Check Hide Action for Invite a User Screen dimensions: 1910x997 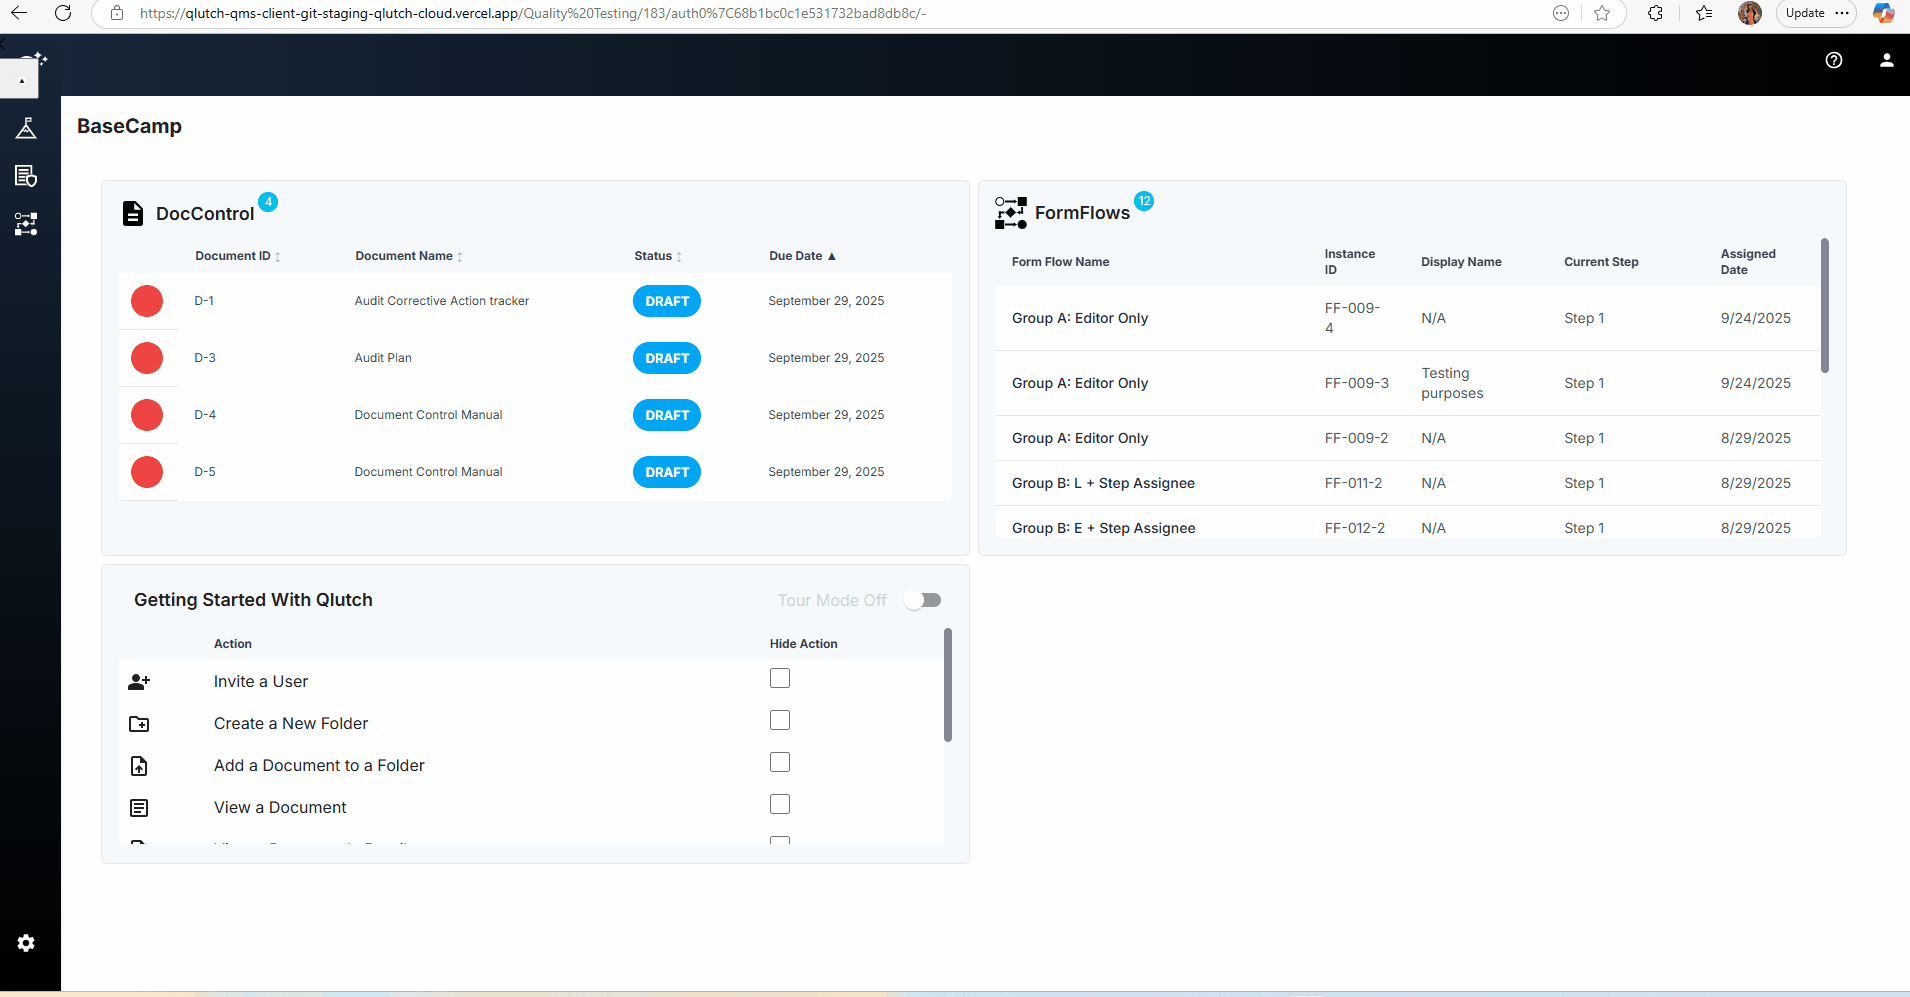(780, 679)
